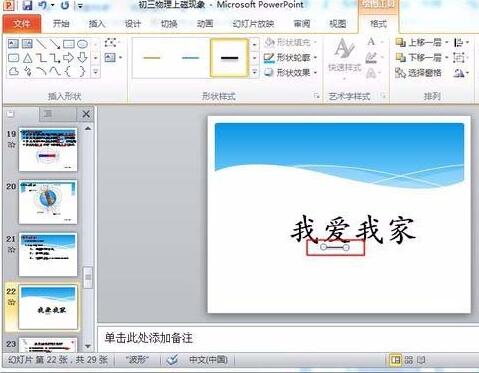
Task: Open the Align objects dropdown
Action: point(462,43)
